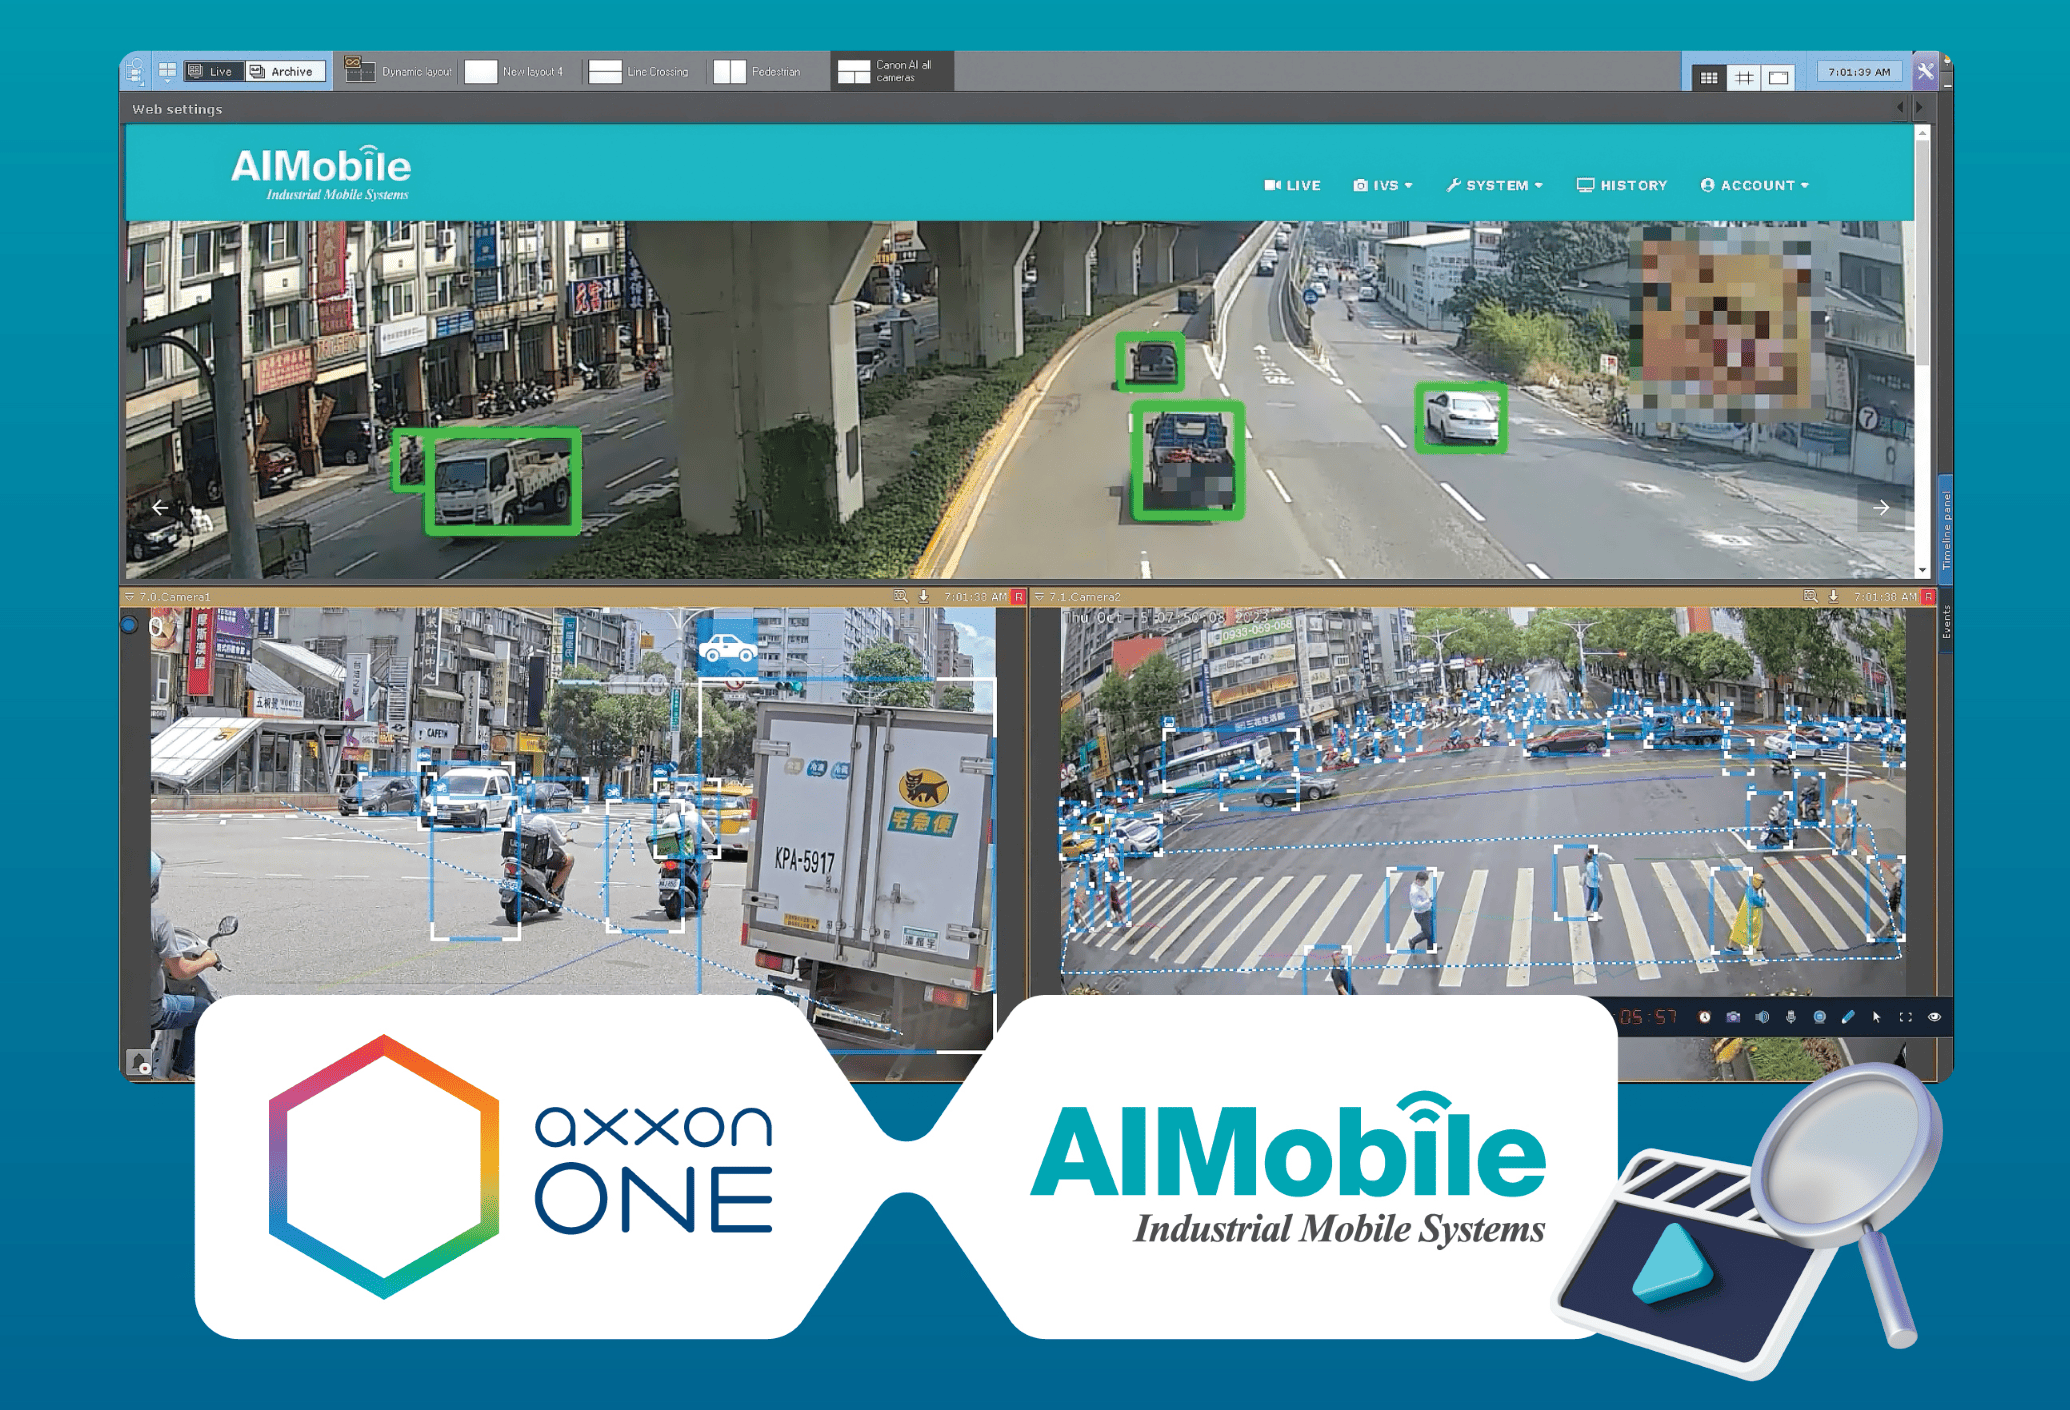Click the webcam-style icon on Camera2 toolbar
The height and width of the screenshot is (1410, 2070).
click(1819, 1017)
